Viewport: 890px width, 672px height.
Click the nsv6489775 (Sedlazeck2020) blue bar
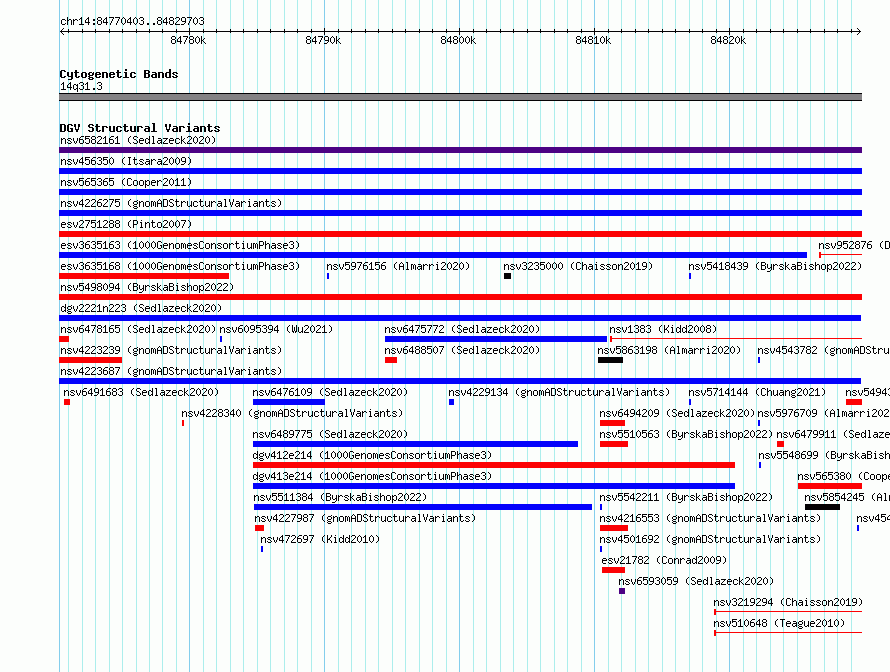click(x=415, y=444)
